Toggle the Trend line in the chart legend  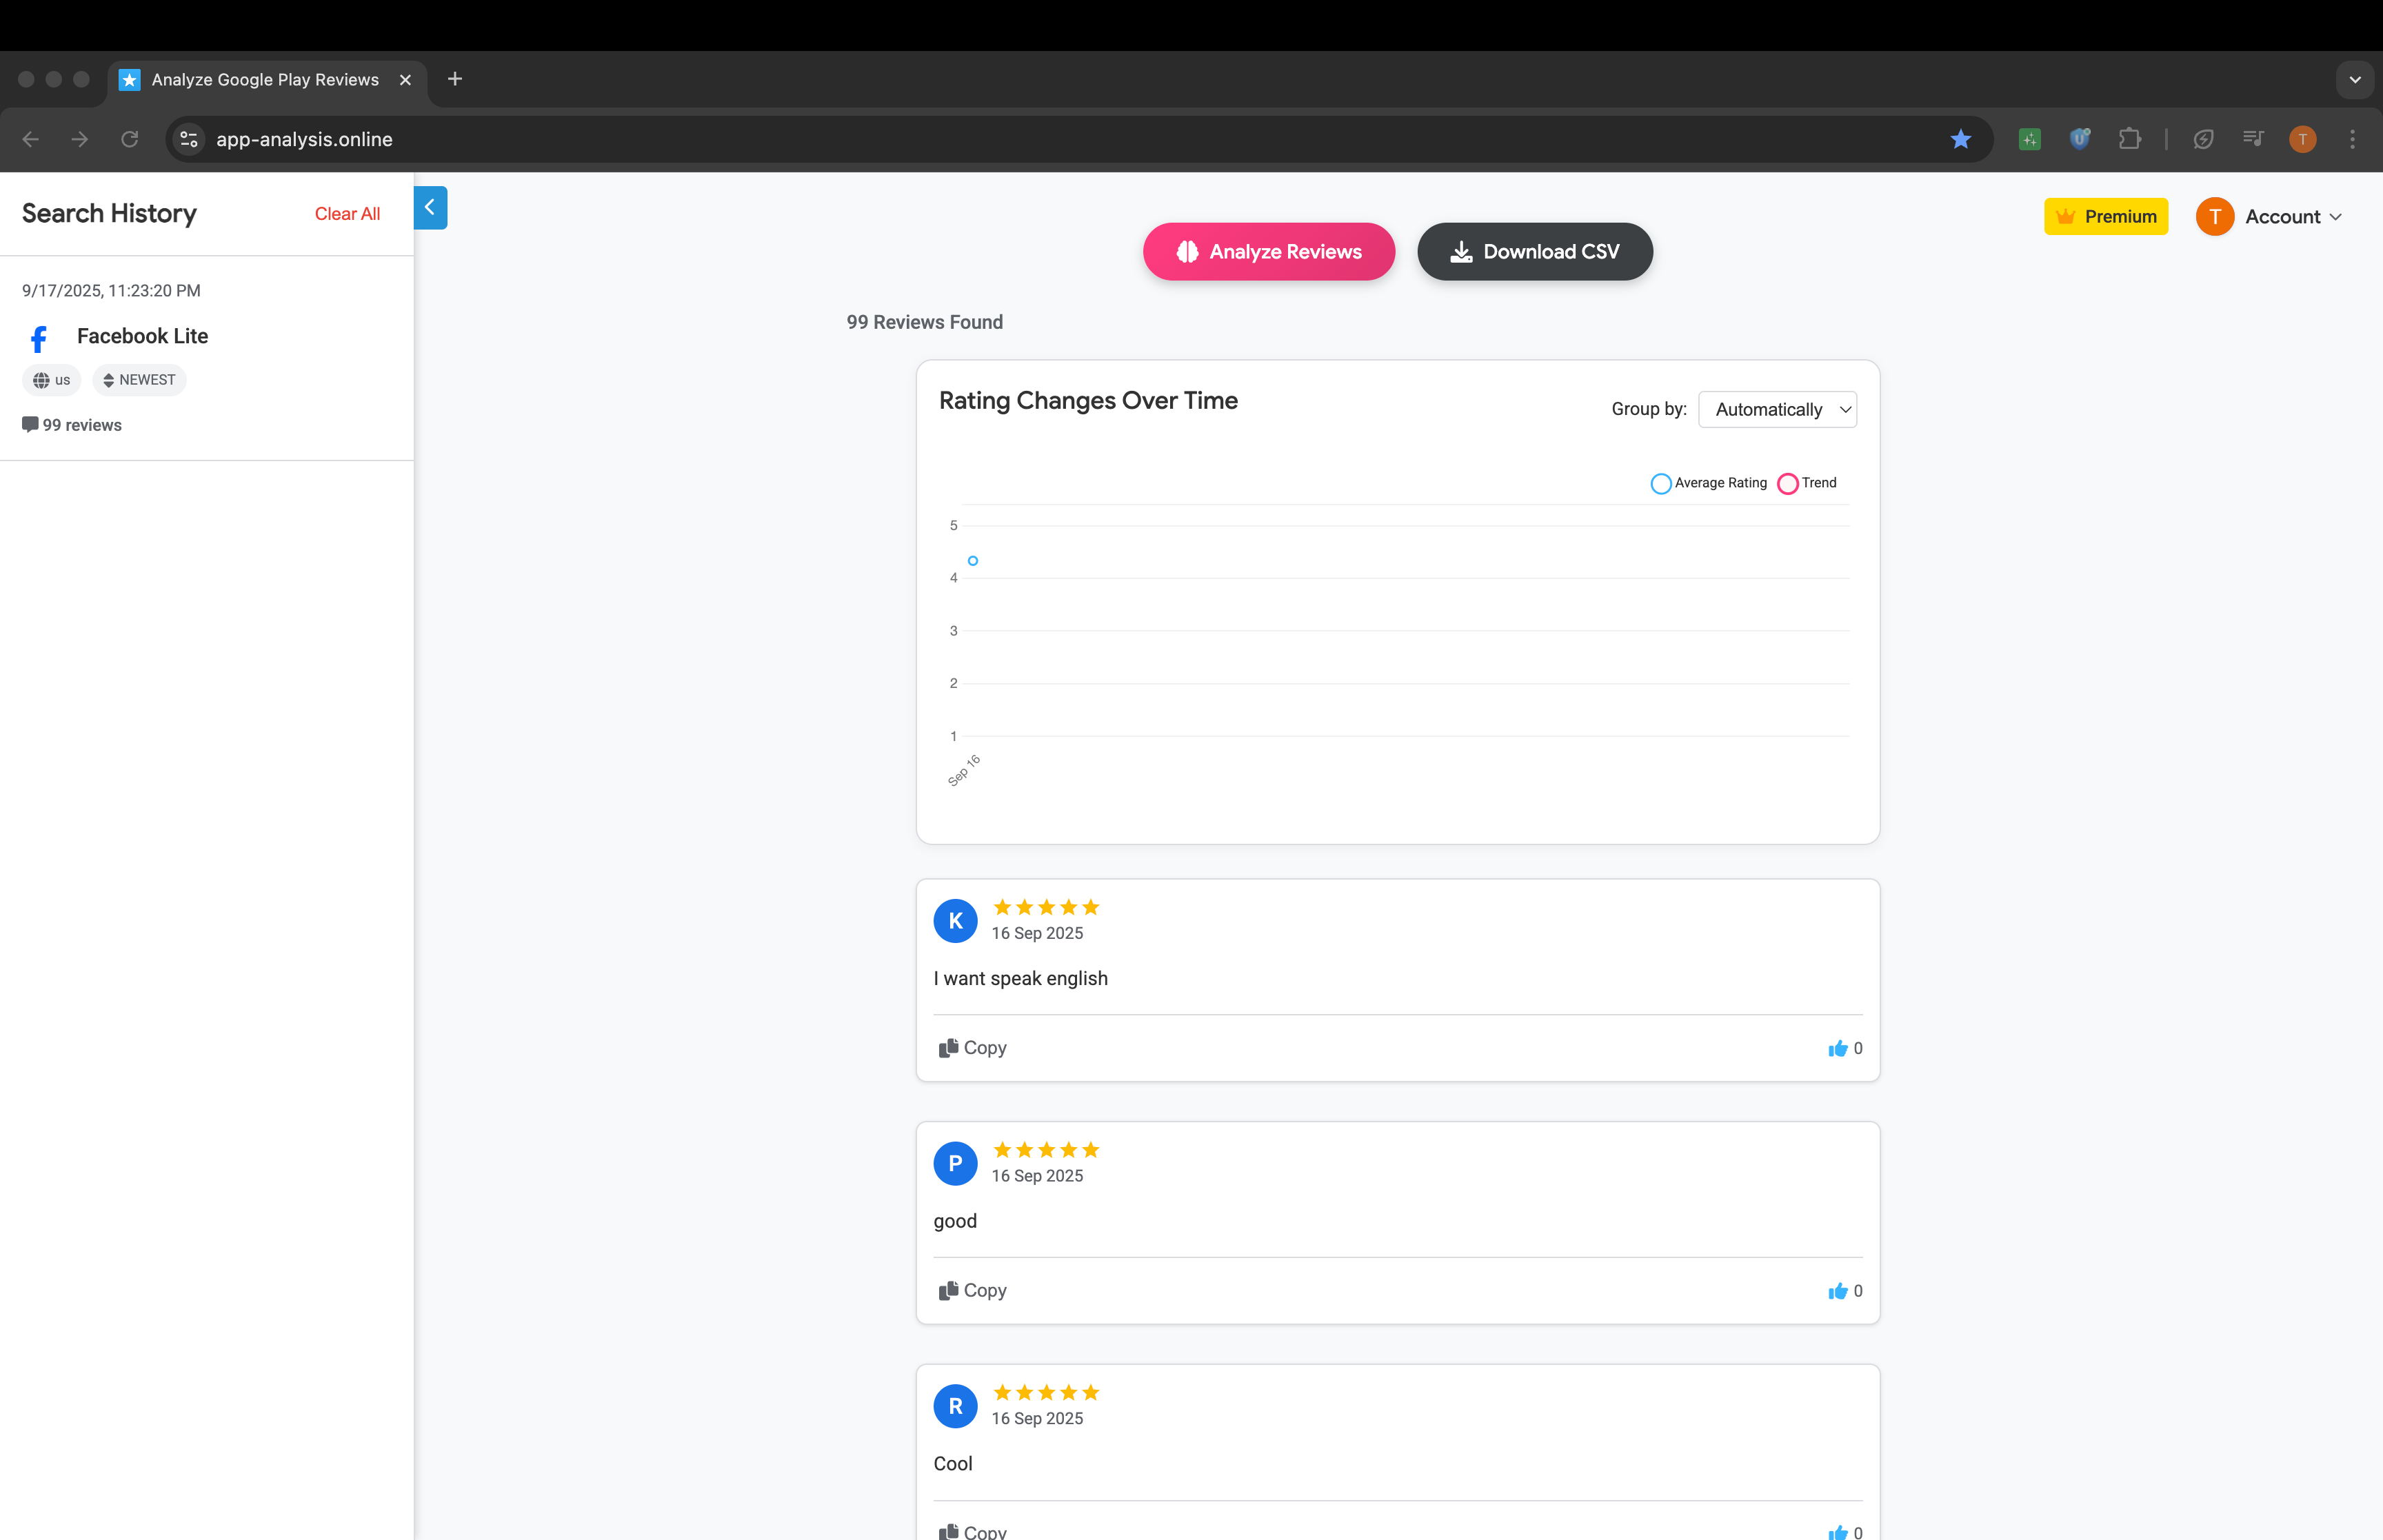[1807, 483]
